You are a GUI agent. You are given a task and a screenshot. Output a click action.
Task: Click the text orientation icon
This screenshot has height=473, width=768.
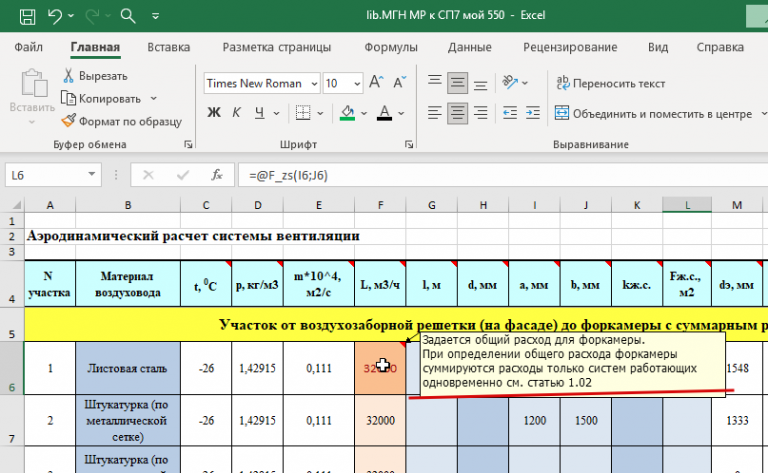click(510, 82)
